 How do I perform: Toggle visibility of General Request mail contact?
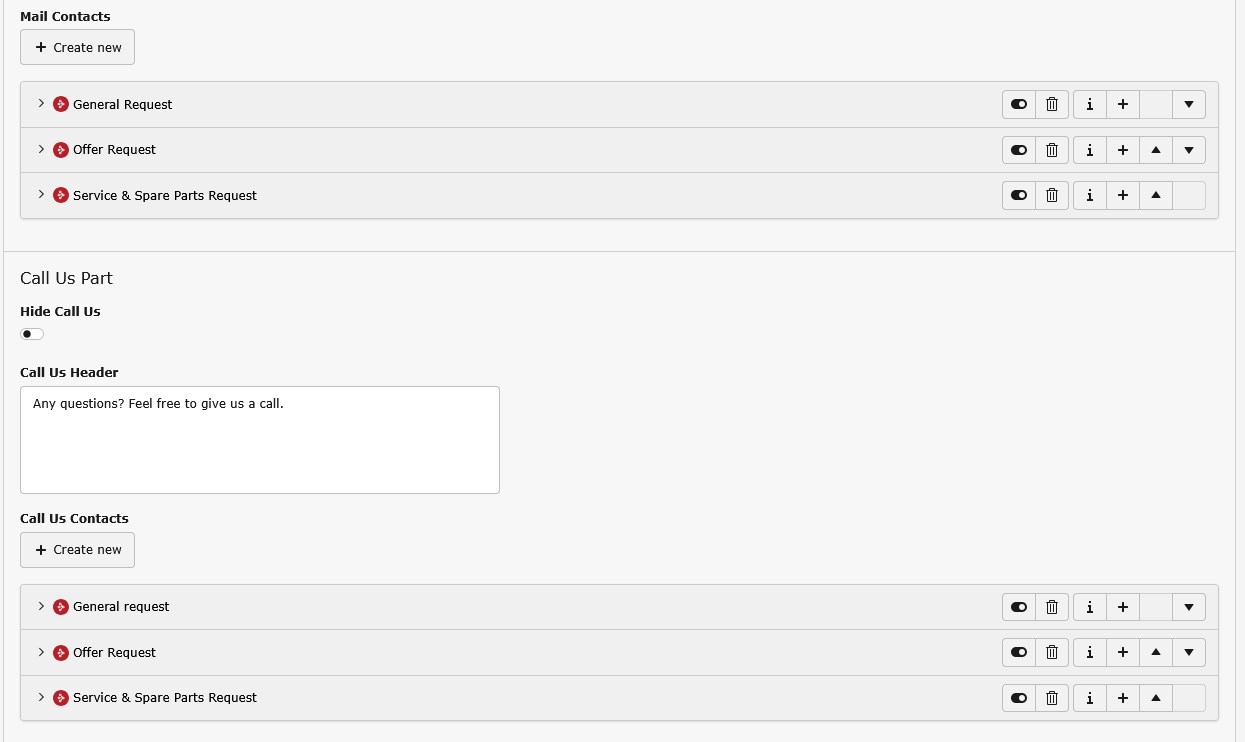click(x=1019, y=104)
